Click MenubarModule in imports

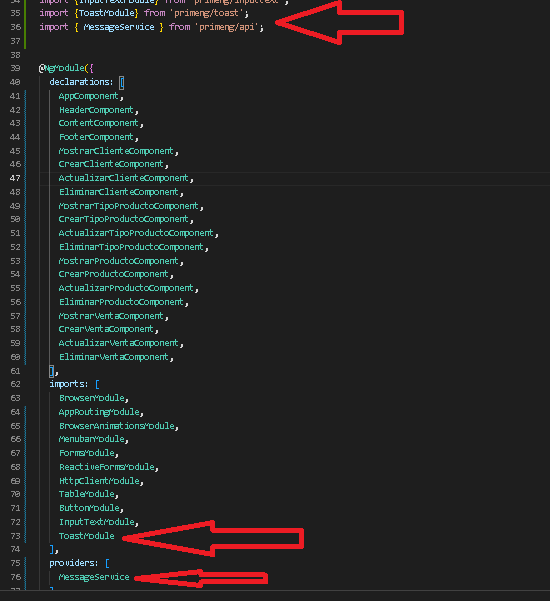click(91, 439)
